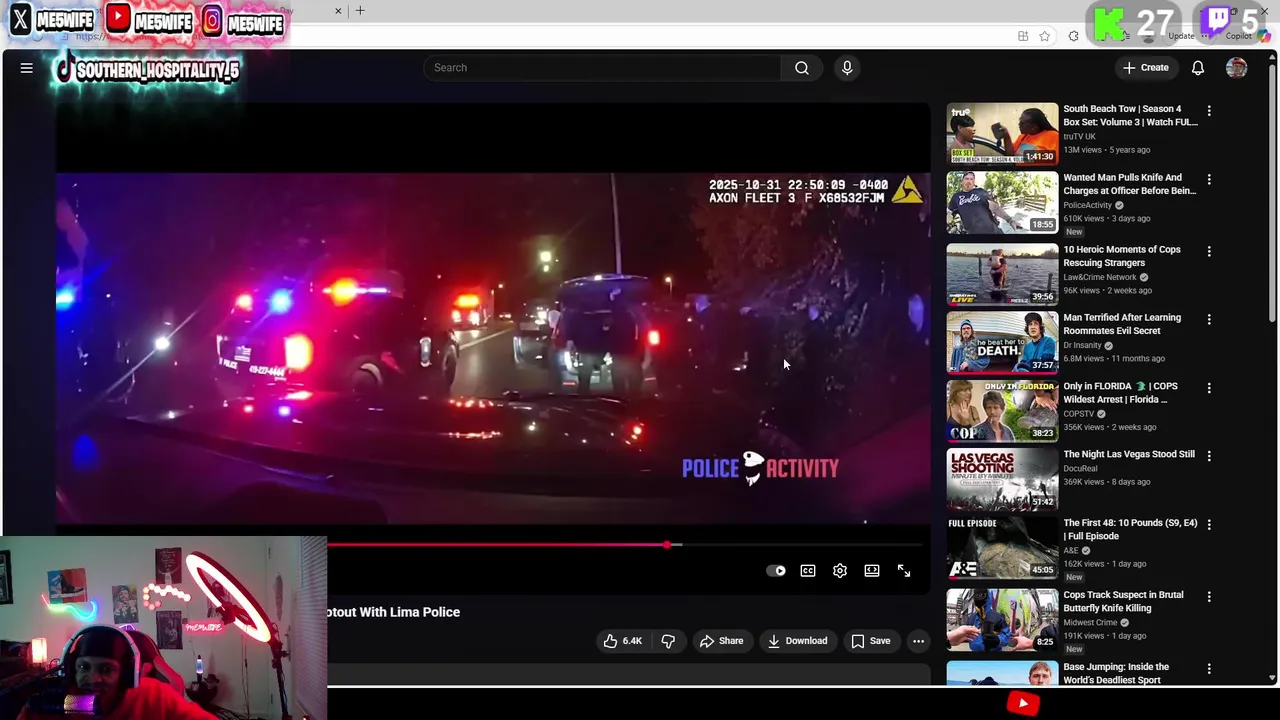Screen dimensions: 1280x720
Task: Toggle the autoplay switch
Action: [776, 571]
